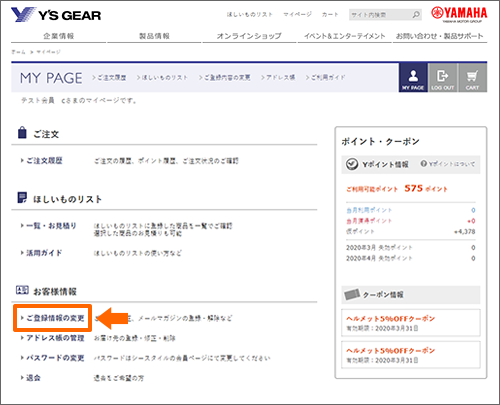Click the +4,378 仮ポイント value
The height and width of the screenshot is (405, 500).
coord(465,232)
